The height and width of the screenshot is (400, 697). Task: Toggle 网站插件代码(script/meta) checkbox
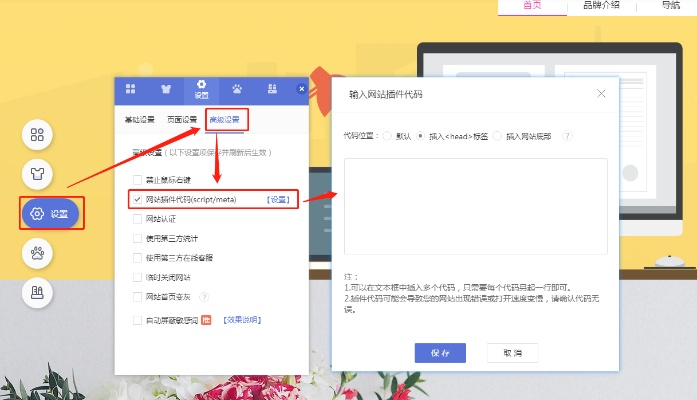(x=137, y=199)
